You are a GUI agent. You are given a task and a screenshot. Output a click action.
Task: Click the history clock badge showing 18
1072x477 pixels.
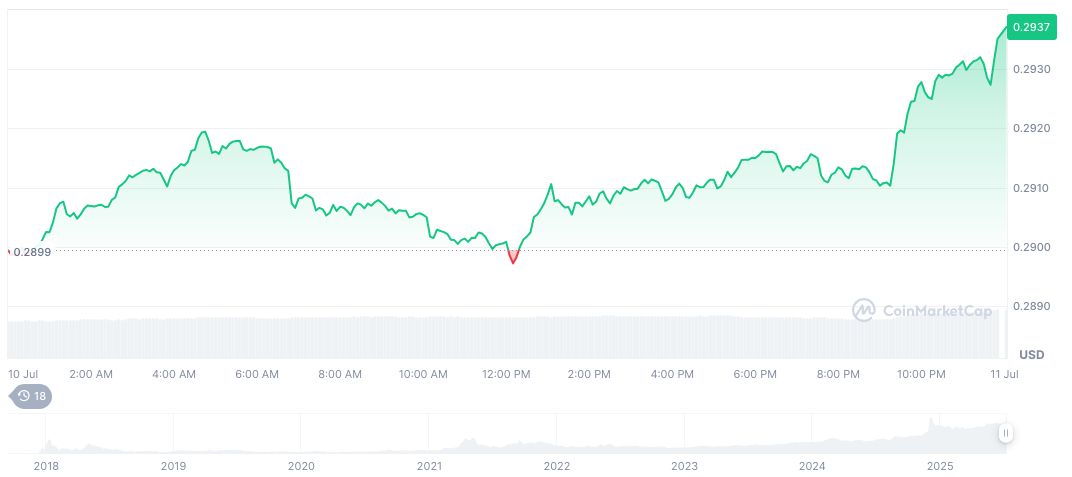point(31,396)
